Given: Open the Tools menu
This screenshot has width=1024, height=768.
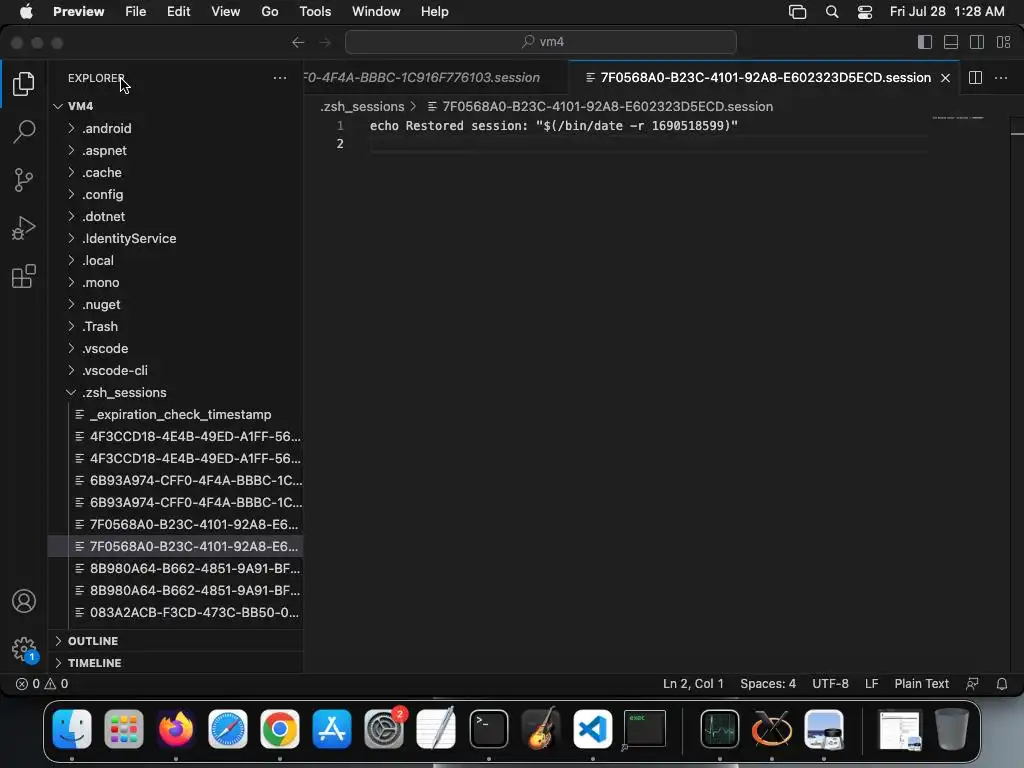Looking at the screenshot, I should (315, 12).
